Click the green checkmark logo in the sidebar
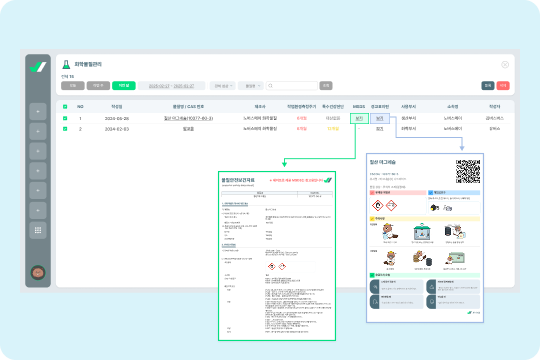This screenshot has height=360, width=540. 38,66
